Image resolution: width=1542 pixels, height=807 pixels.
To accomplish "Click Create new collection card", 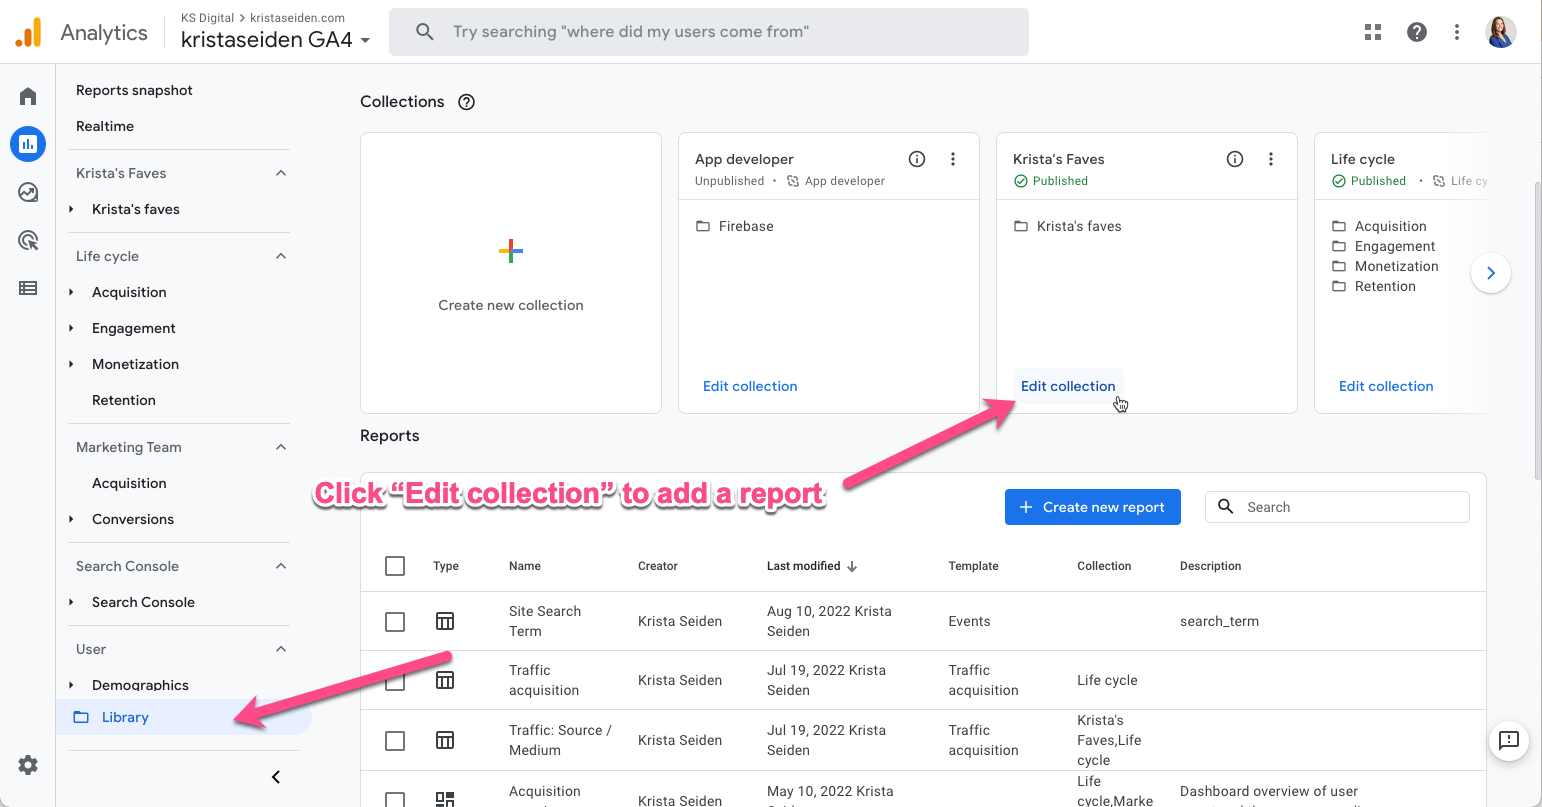I will point(511,273).
